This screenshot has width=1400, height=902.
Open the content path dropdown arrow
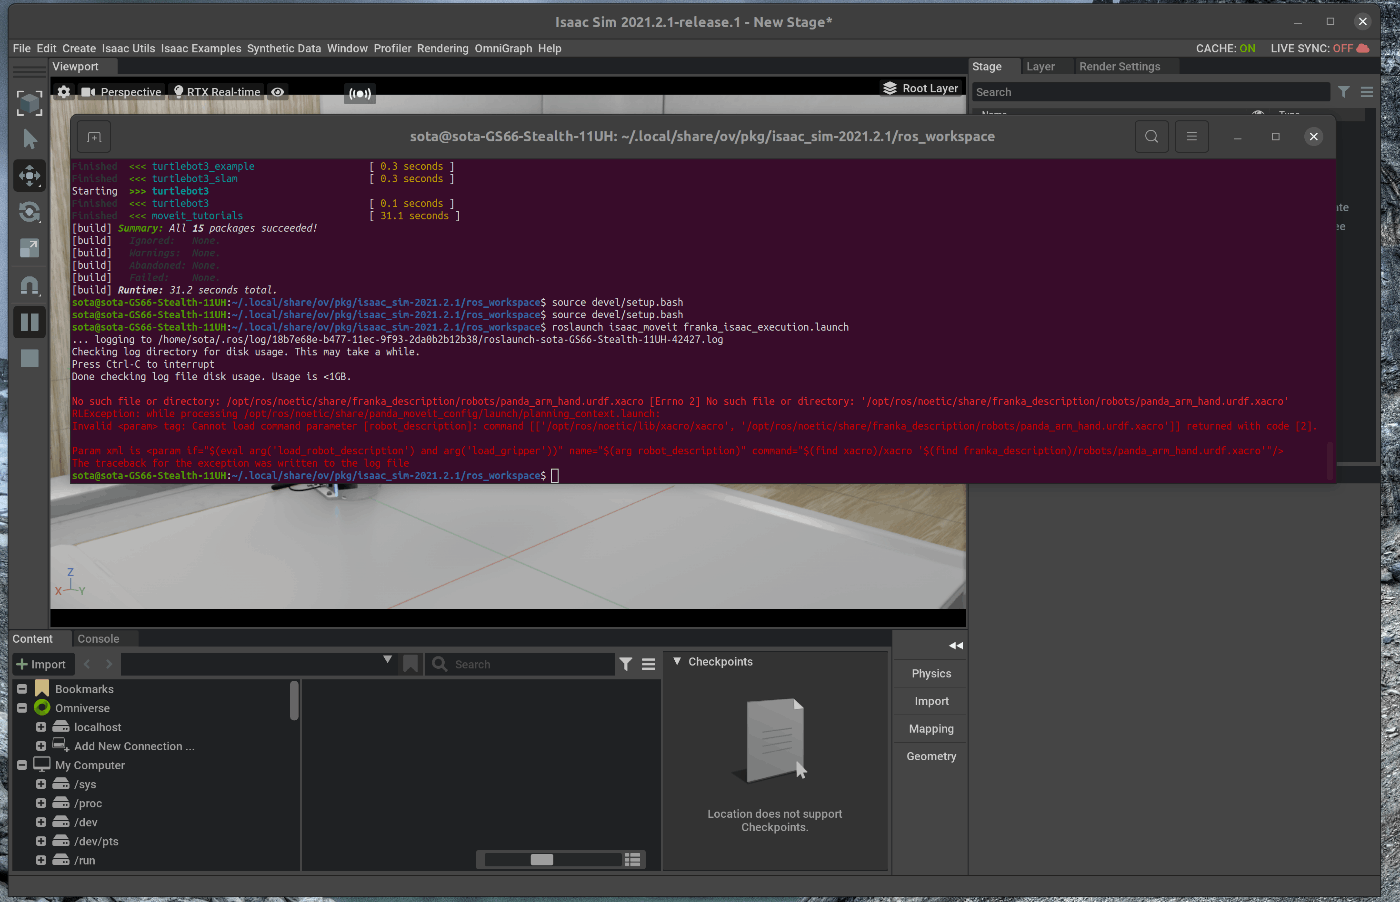(388, 661)
